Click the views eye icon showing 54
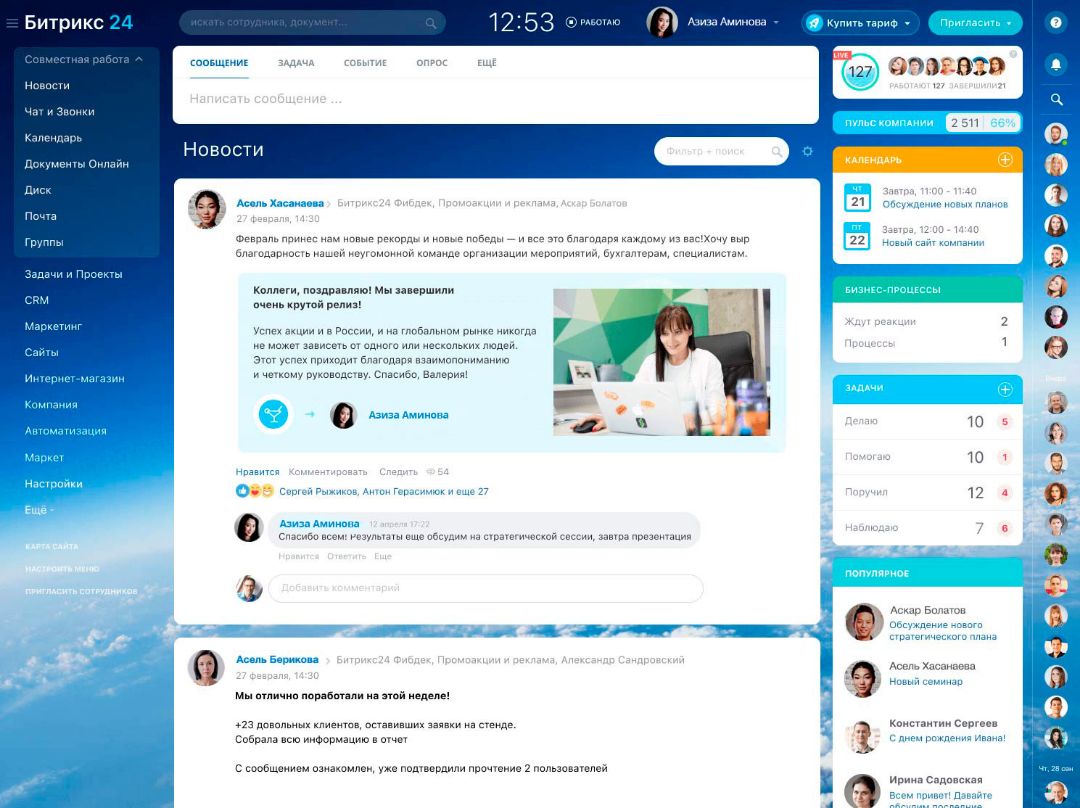Image resolution: width=1080 pixels, height=808 pixels. [x=430, y=472]
